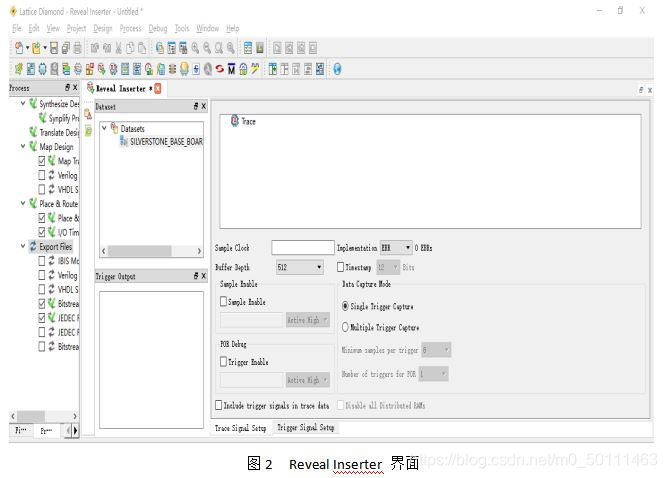Click the Undo toolbar icon
Viewport: 667px width, 478px height.
(95, 48)
